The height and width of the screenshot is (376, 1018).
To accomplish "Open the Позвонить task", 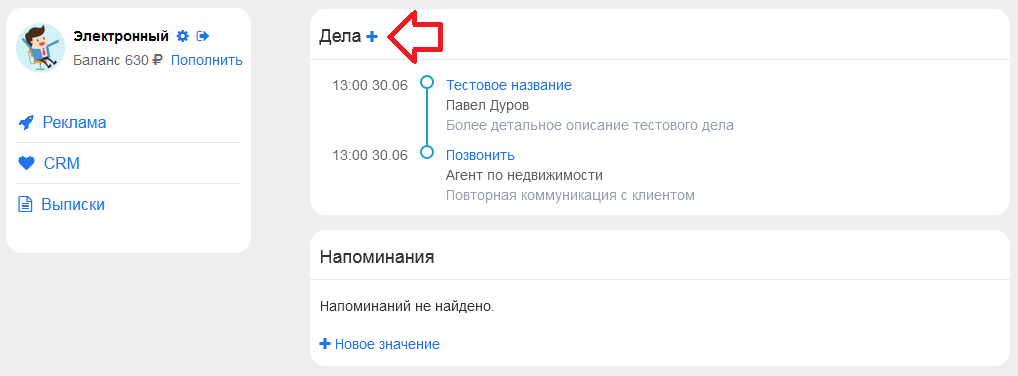I will click(480, 155).
